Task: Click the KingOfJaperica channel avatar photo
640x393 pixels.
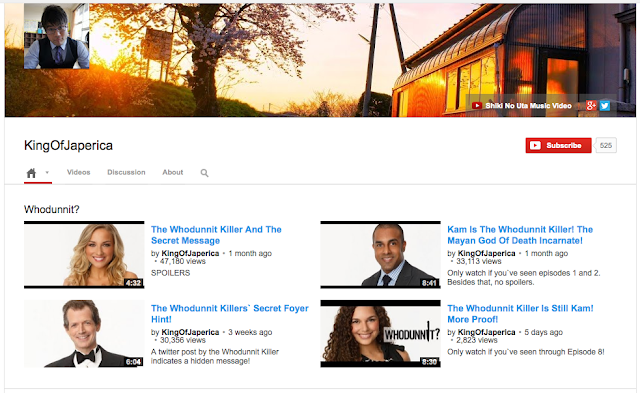Action: click(x=57, y=36)
